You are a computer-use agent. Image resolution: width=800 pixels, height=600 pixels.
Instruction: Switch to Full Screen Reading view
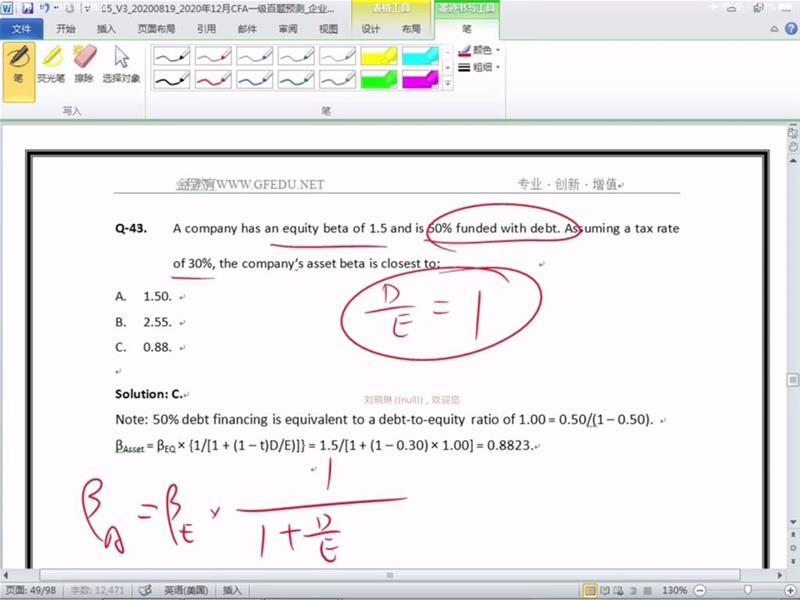pos(605,590)
